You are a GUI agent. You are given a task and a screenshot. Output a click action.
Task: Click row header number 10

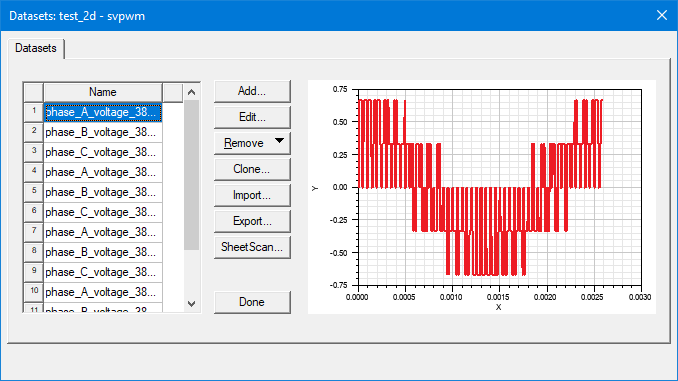click(x=34, y=292)
